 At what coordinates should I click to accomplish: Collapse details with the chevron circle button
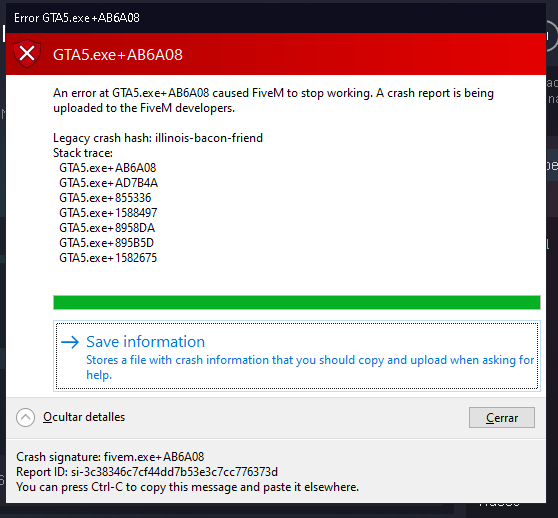pos(25,417)
